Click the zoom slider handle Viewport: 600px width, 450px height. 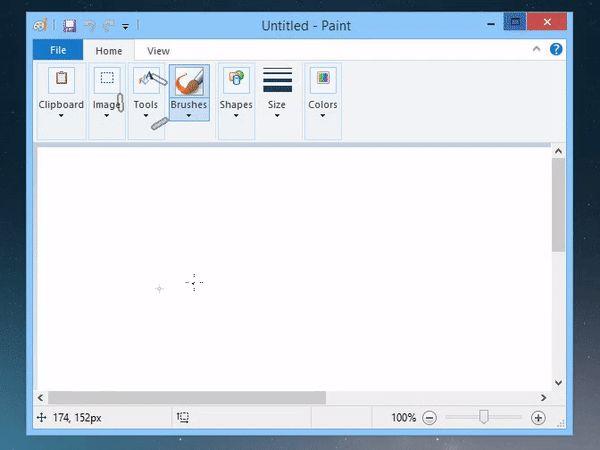coord(484,417)
